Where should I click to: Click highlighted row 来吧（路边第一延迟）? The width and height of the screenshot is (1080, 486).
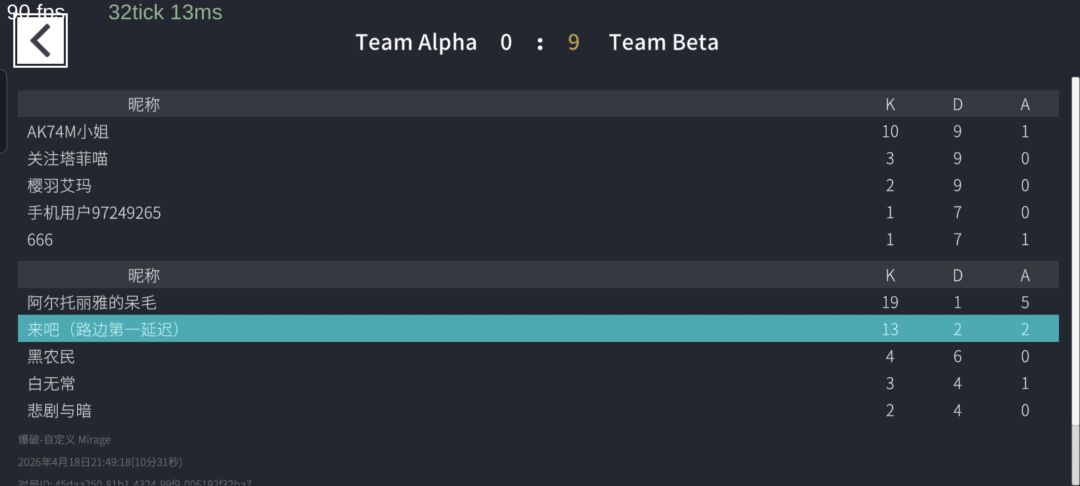(538, 329)
